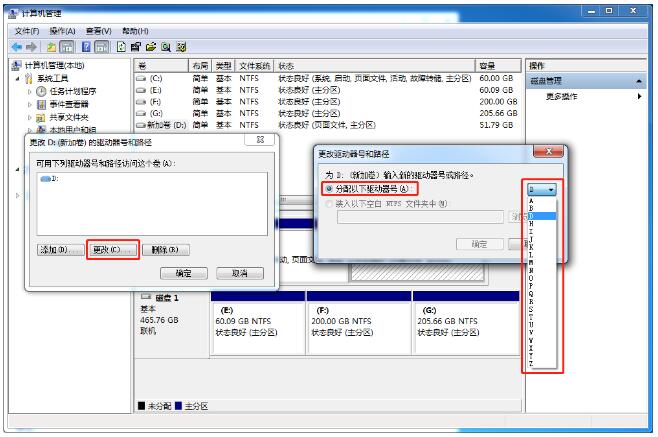658x437 pixels.
Task: Click the 共享文件夹 folder icon in tree
Action: tap(41, 117)
